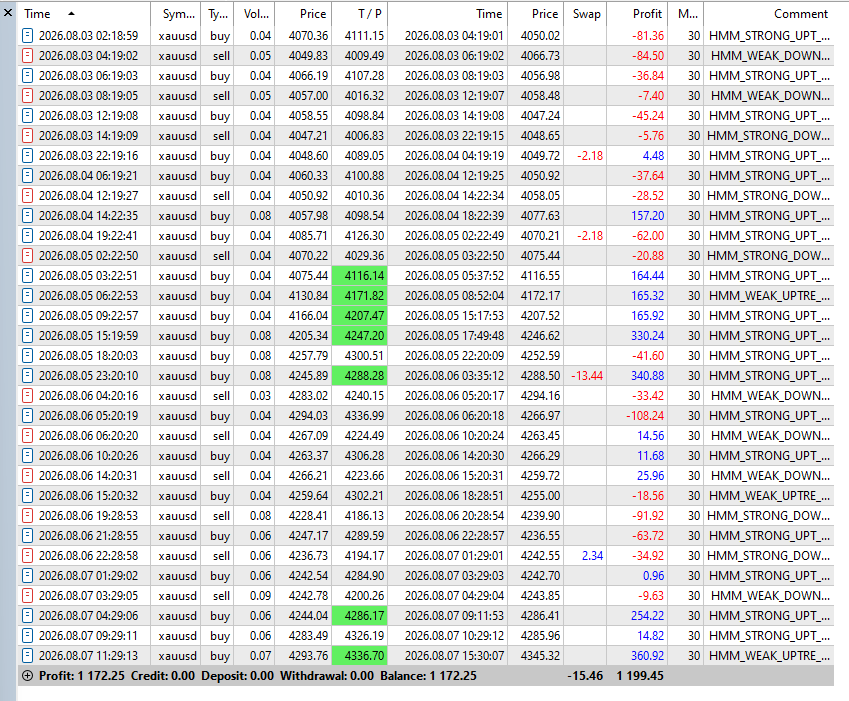Click loss value -84.50
The image size is (849, 701).
tap(648, 56)
